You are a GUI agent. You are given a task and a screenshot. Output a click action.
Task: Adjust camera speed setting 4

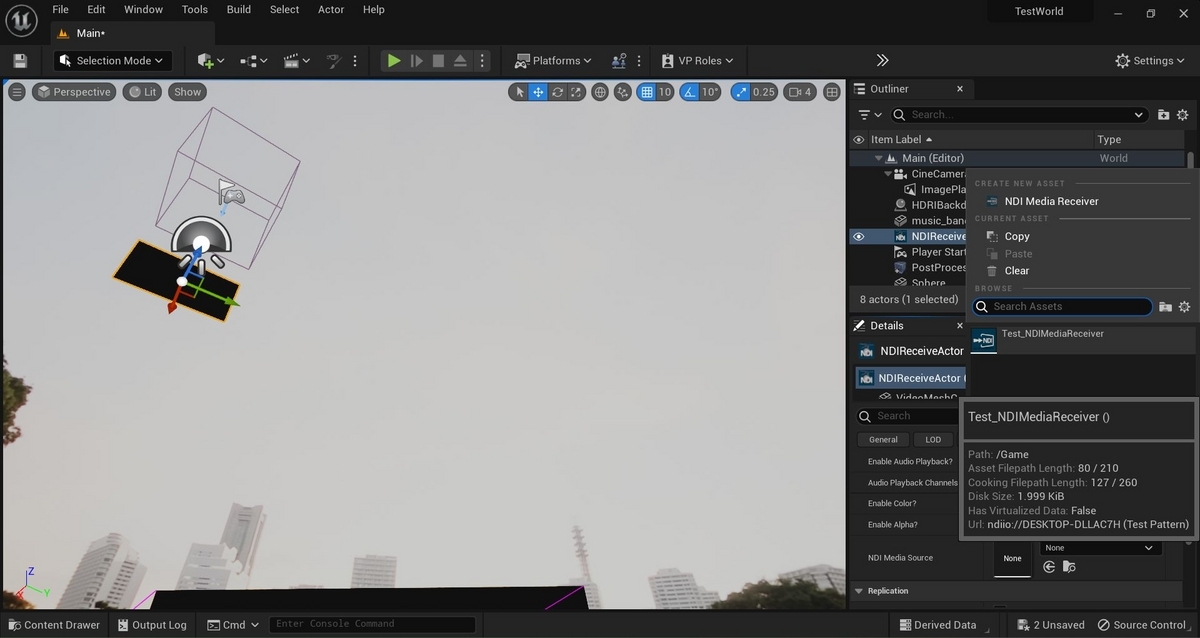799,92
